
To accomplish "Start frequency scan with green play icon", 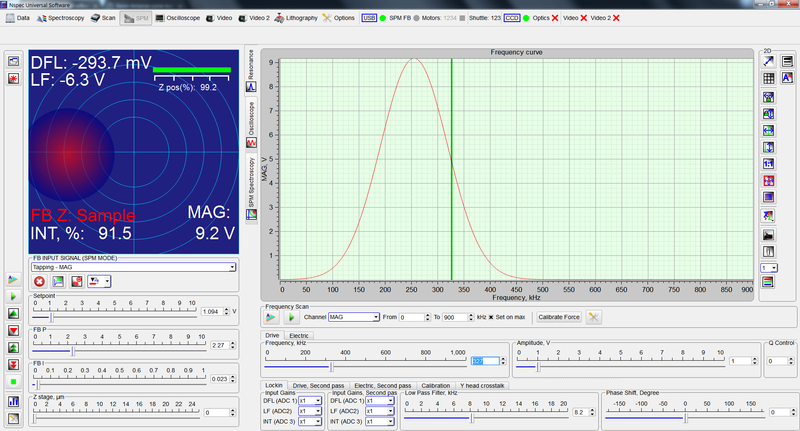I will coord(290,317).
